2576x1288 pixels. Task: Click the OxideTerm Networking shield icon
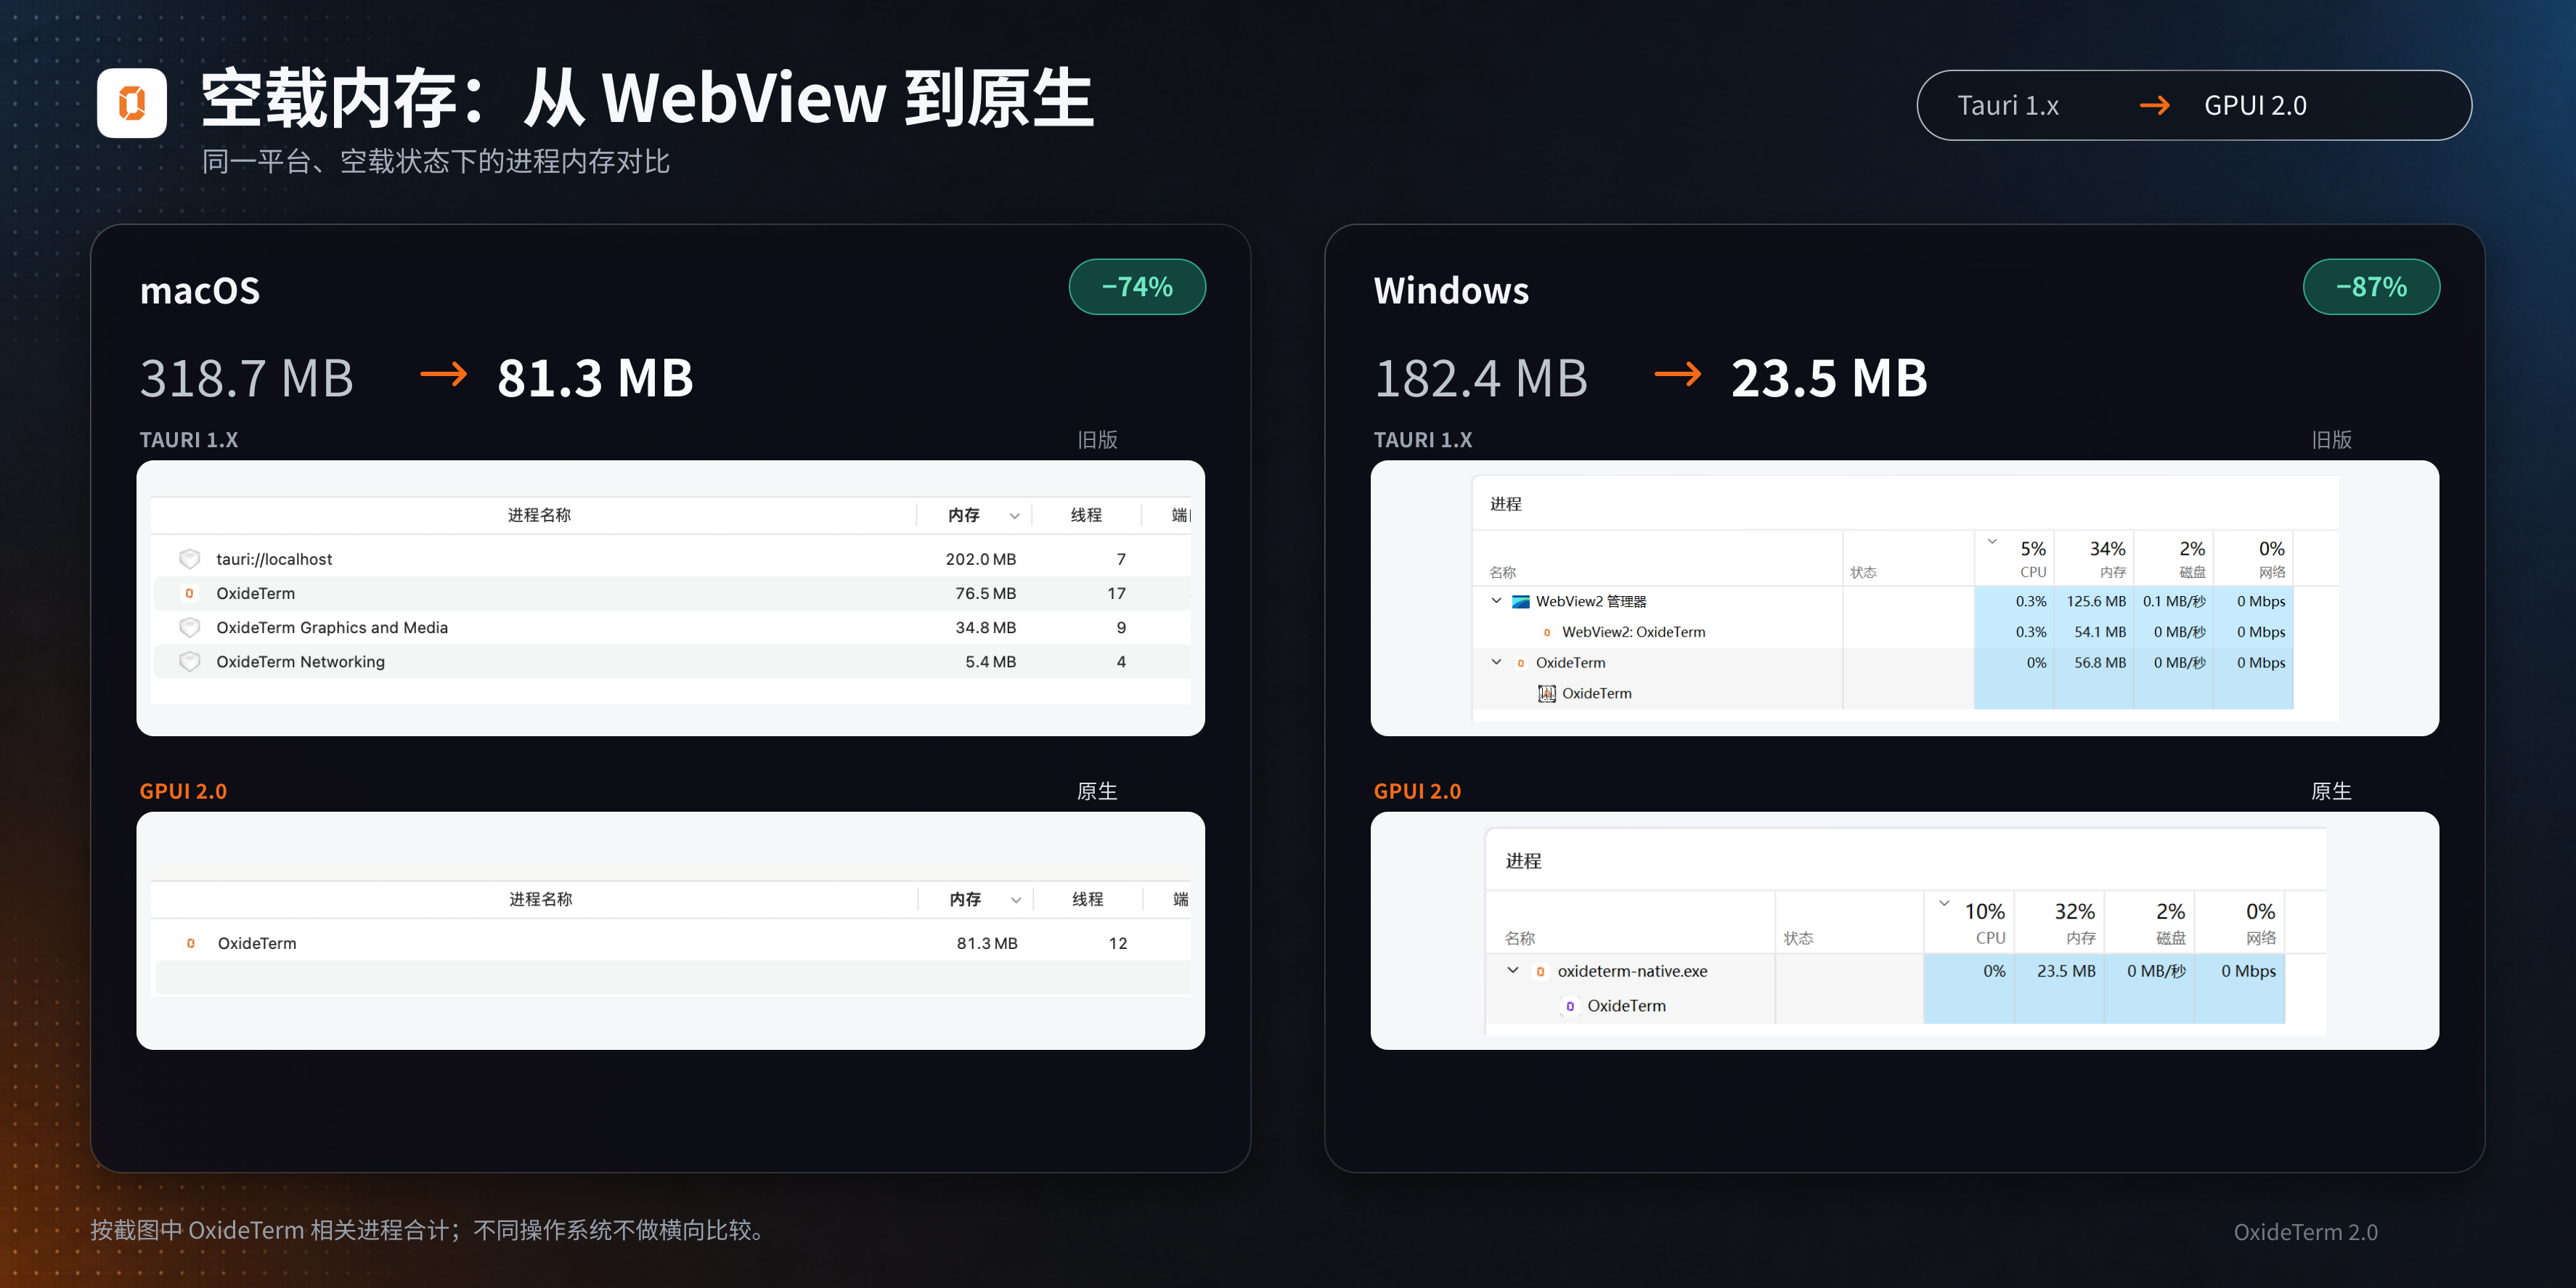pyautogui.click(x=189, y=661)
